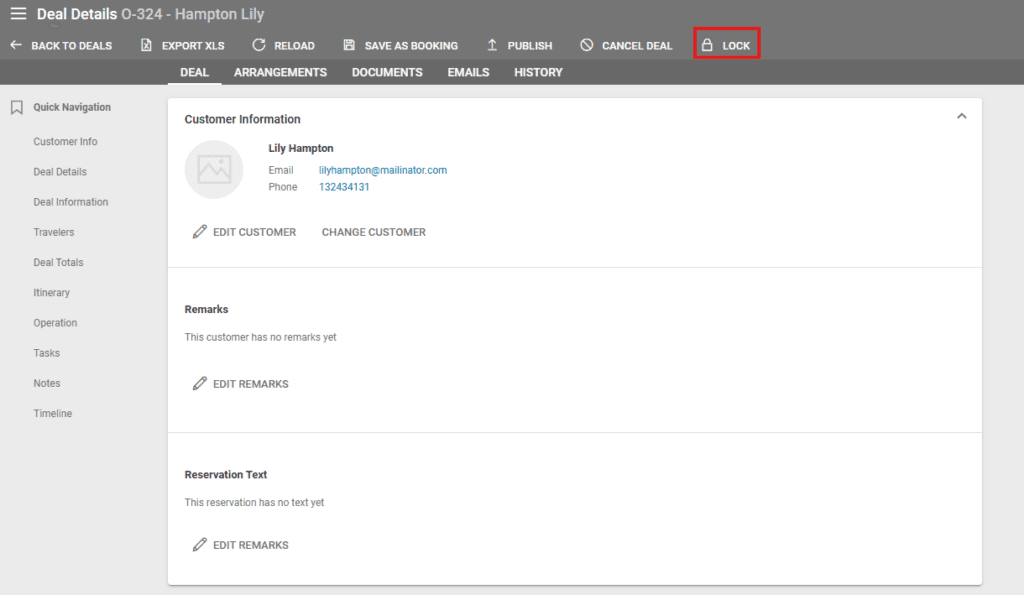Open the hamburger main menu
The image size is (1024, 595).
tap(18, 14)
